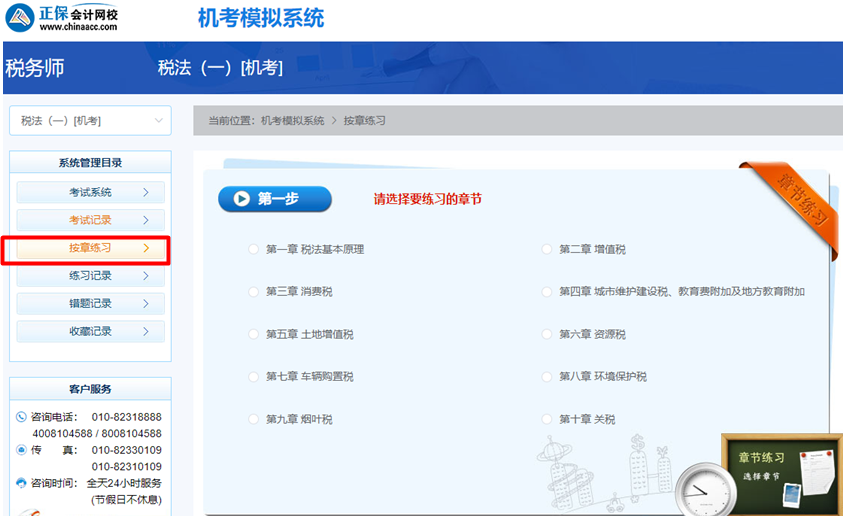
Task: Select 第一章 税法基本原理 radio button
Action: [253, 249]
